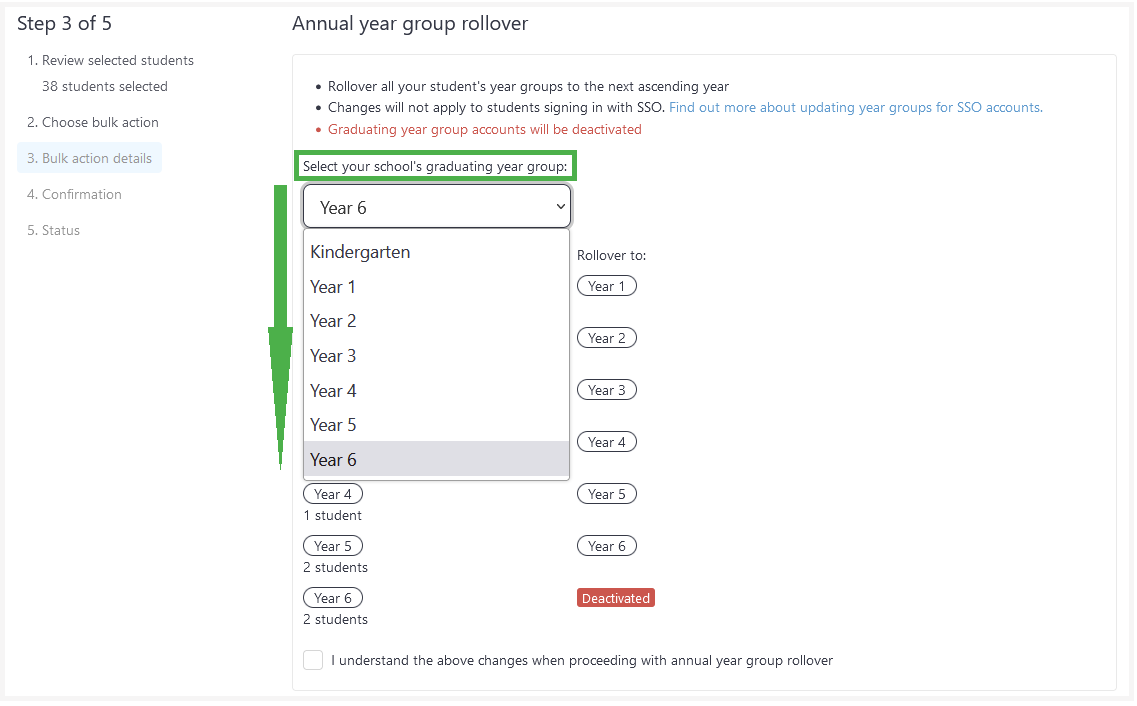Click the Year 5 pill with 2 students
1137x706 pixels.
[333, 546]
